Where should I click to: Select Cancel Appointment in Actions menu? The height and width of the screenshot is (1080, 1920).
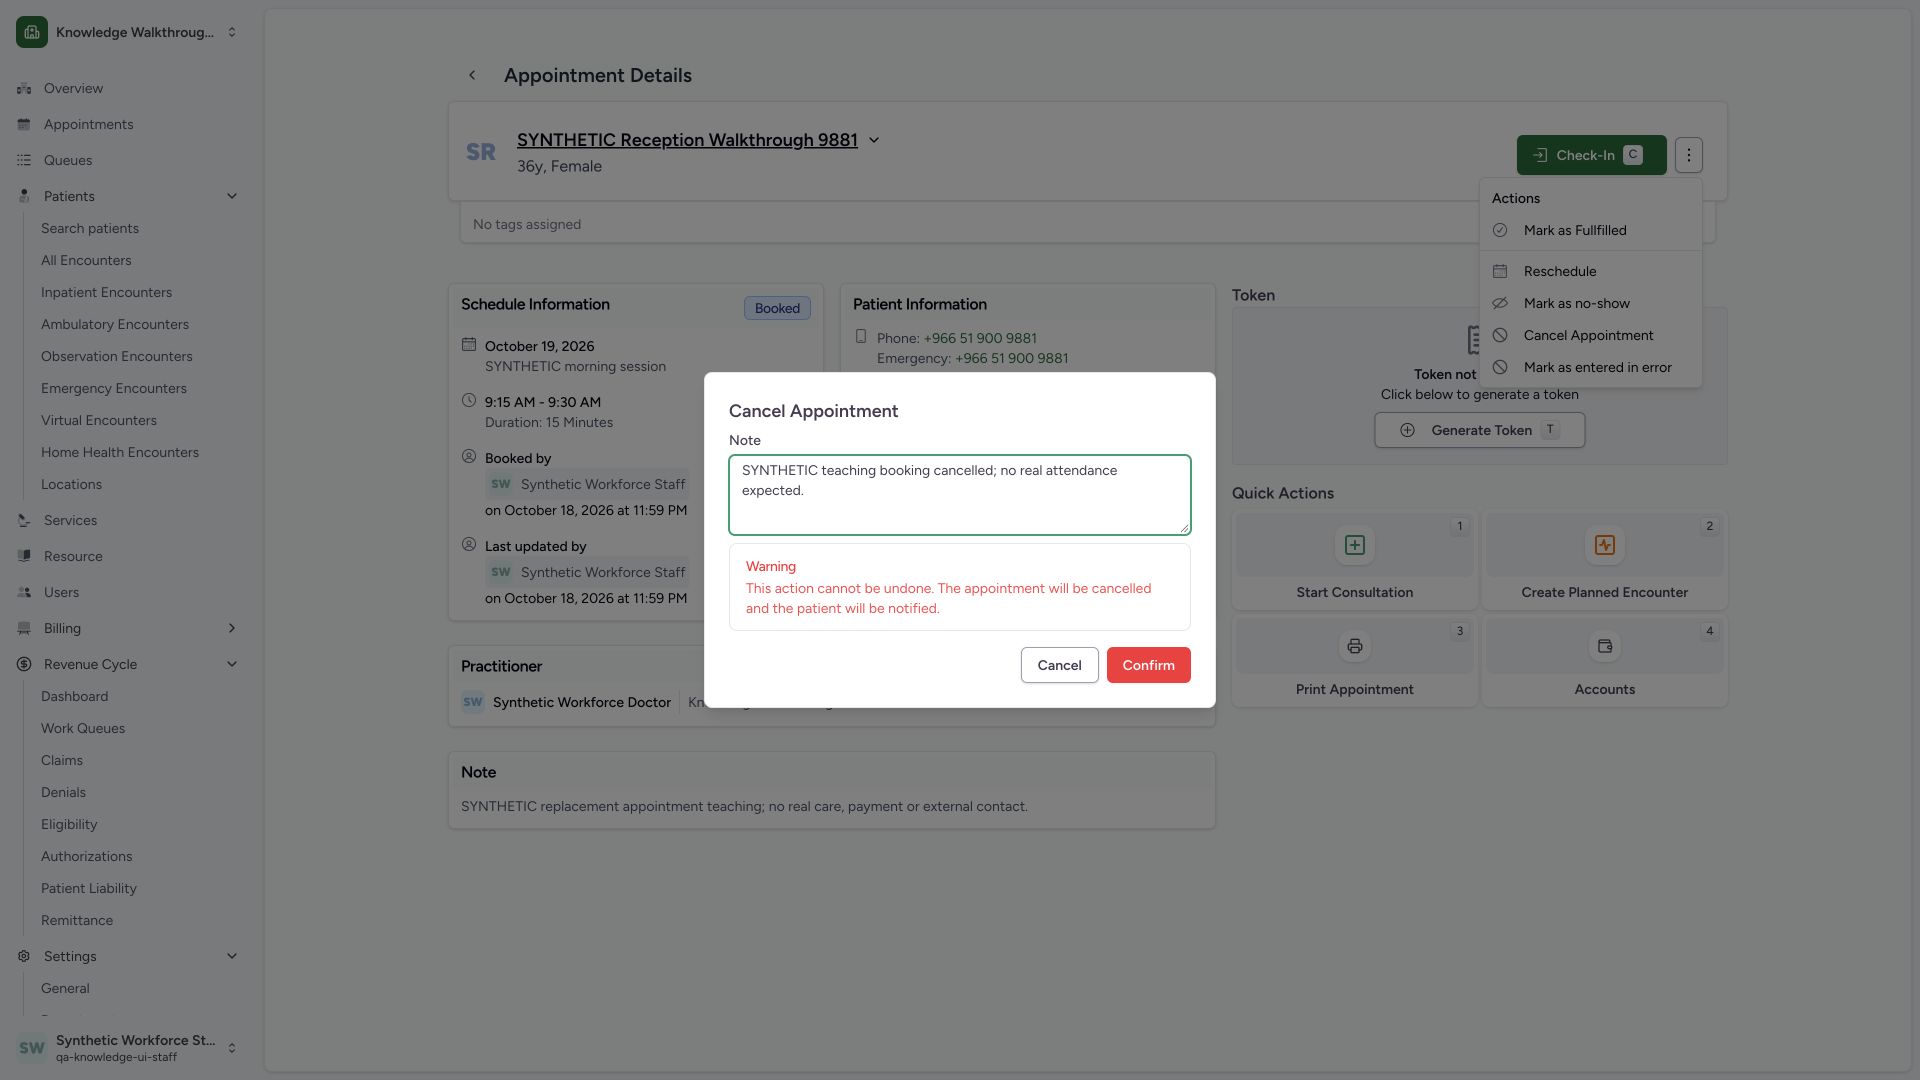click(x=1590, y=335)
